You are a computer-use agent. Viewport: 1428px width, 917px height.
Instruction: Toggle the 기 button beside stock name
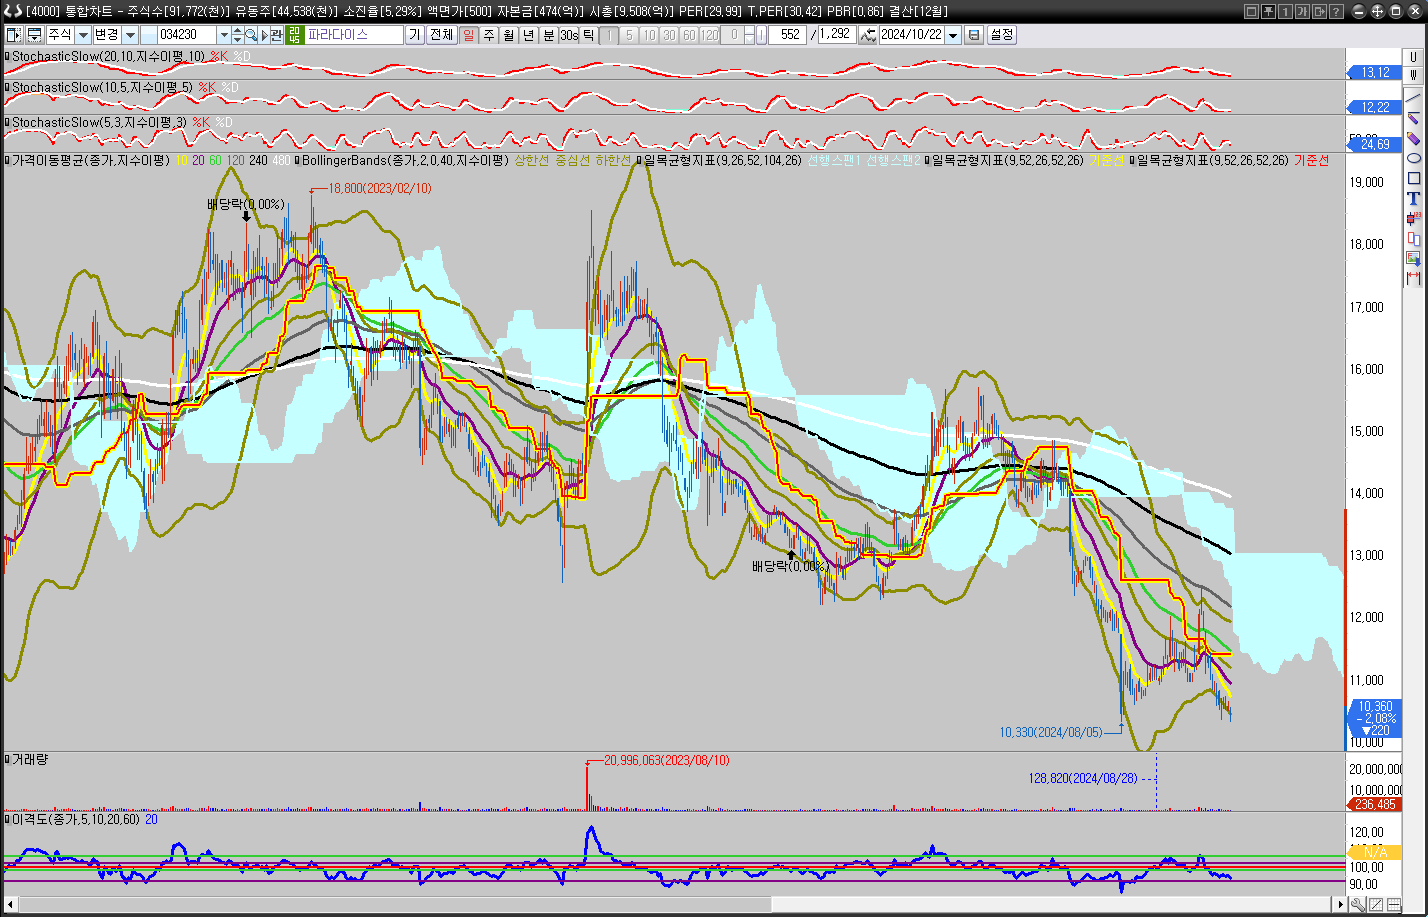click(414, 34)
